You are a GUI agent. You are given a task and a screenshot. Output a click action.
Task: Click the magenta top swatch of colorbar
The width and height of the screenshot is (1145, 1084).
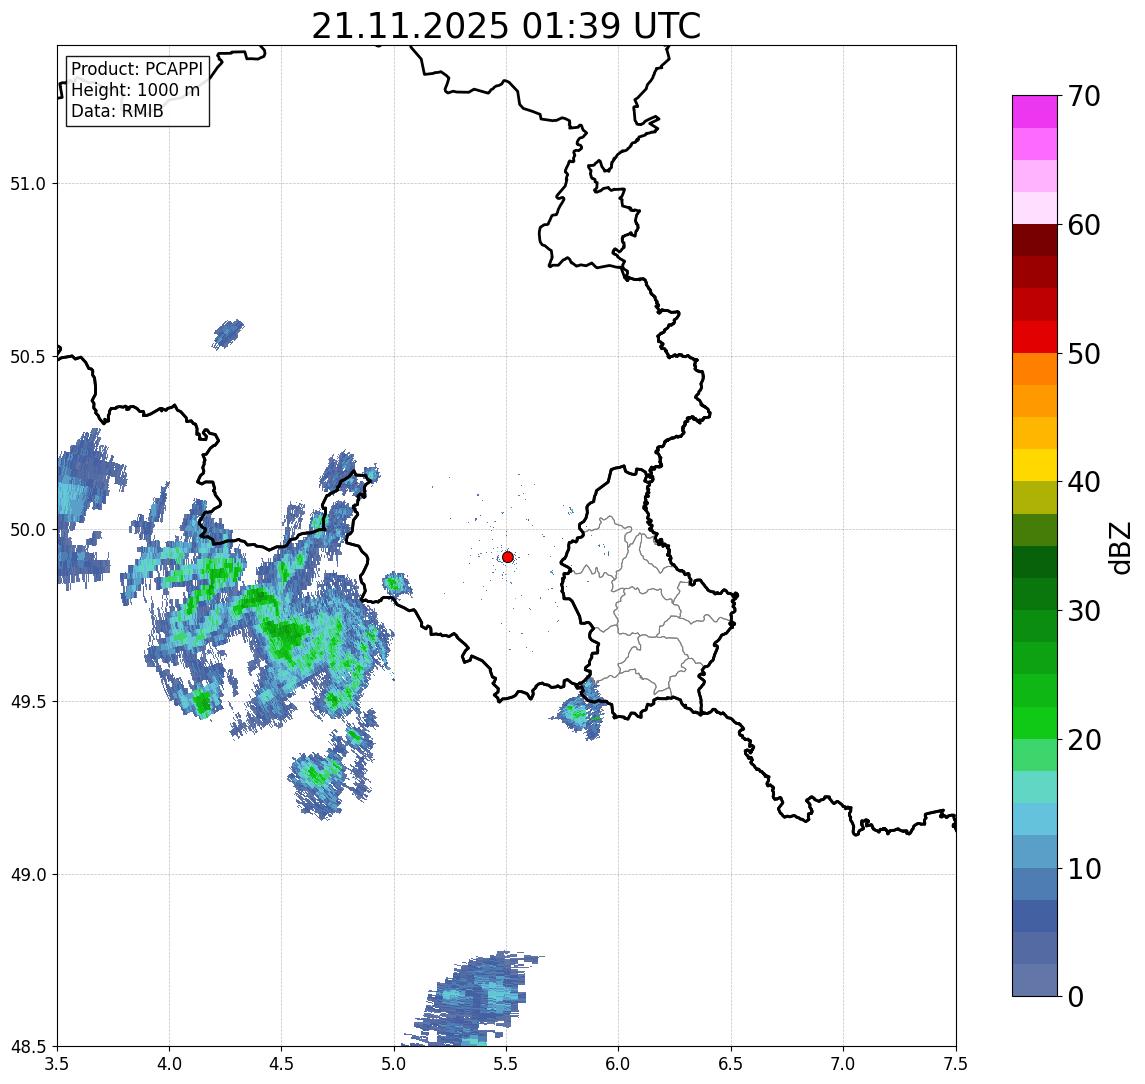point(1035,112)
